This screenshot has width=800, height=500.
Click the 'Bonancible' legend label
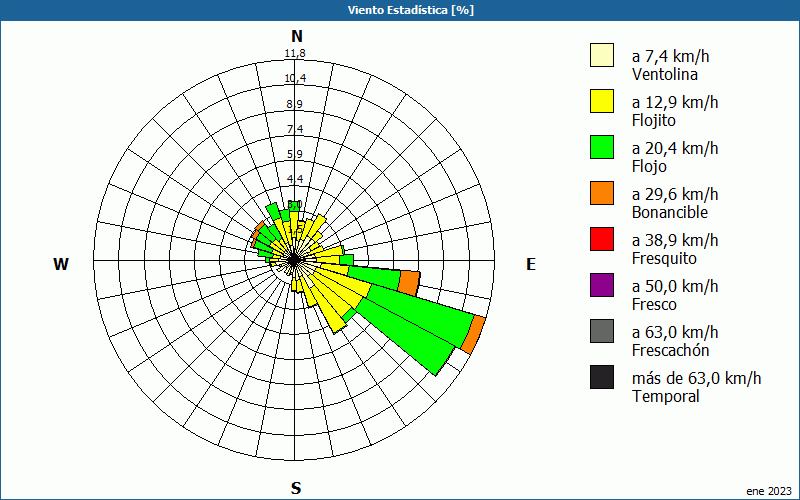click(670, 212)
